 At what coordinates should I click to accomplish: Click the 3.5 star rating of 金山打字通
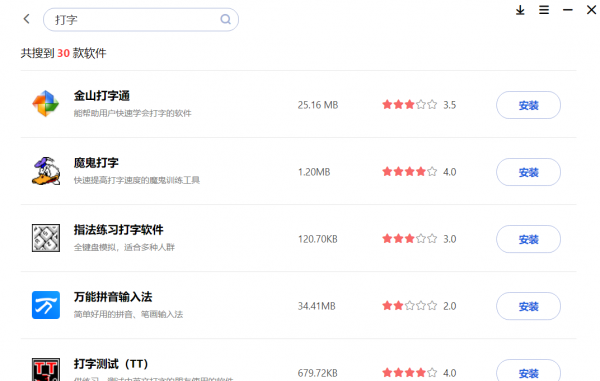click(419, 104)
